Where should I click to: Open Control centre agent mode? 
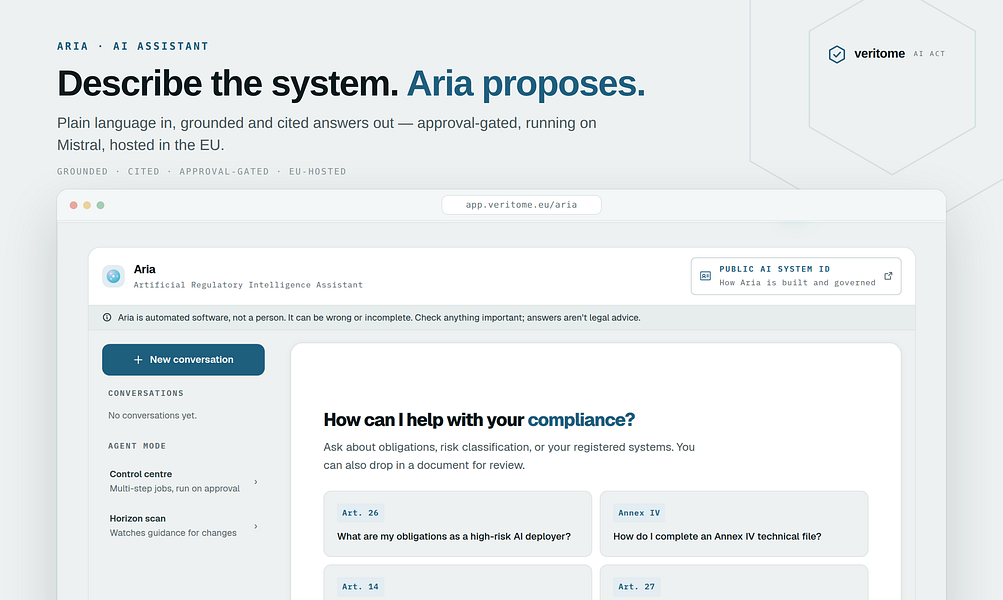(x=184, y=481)
